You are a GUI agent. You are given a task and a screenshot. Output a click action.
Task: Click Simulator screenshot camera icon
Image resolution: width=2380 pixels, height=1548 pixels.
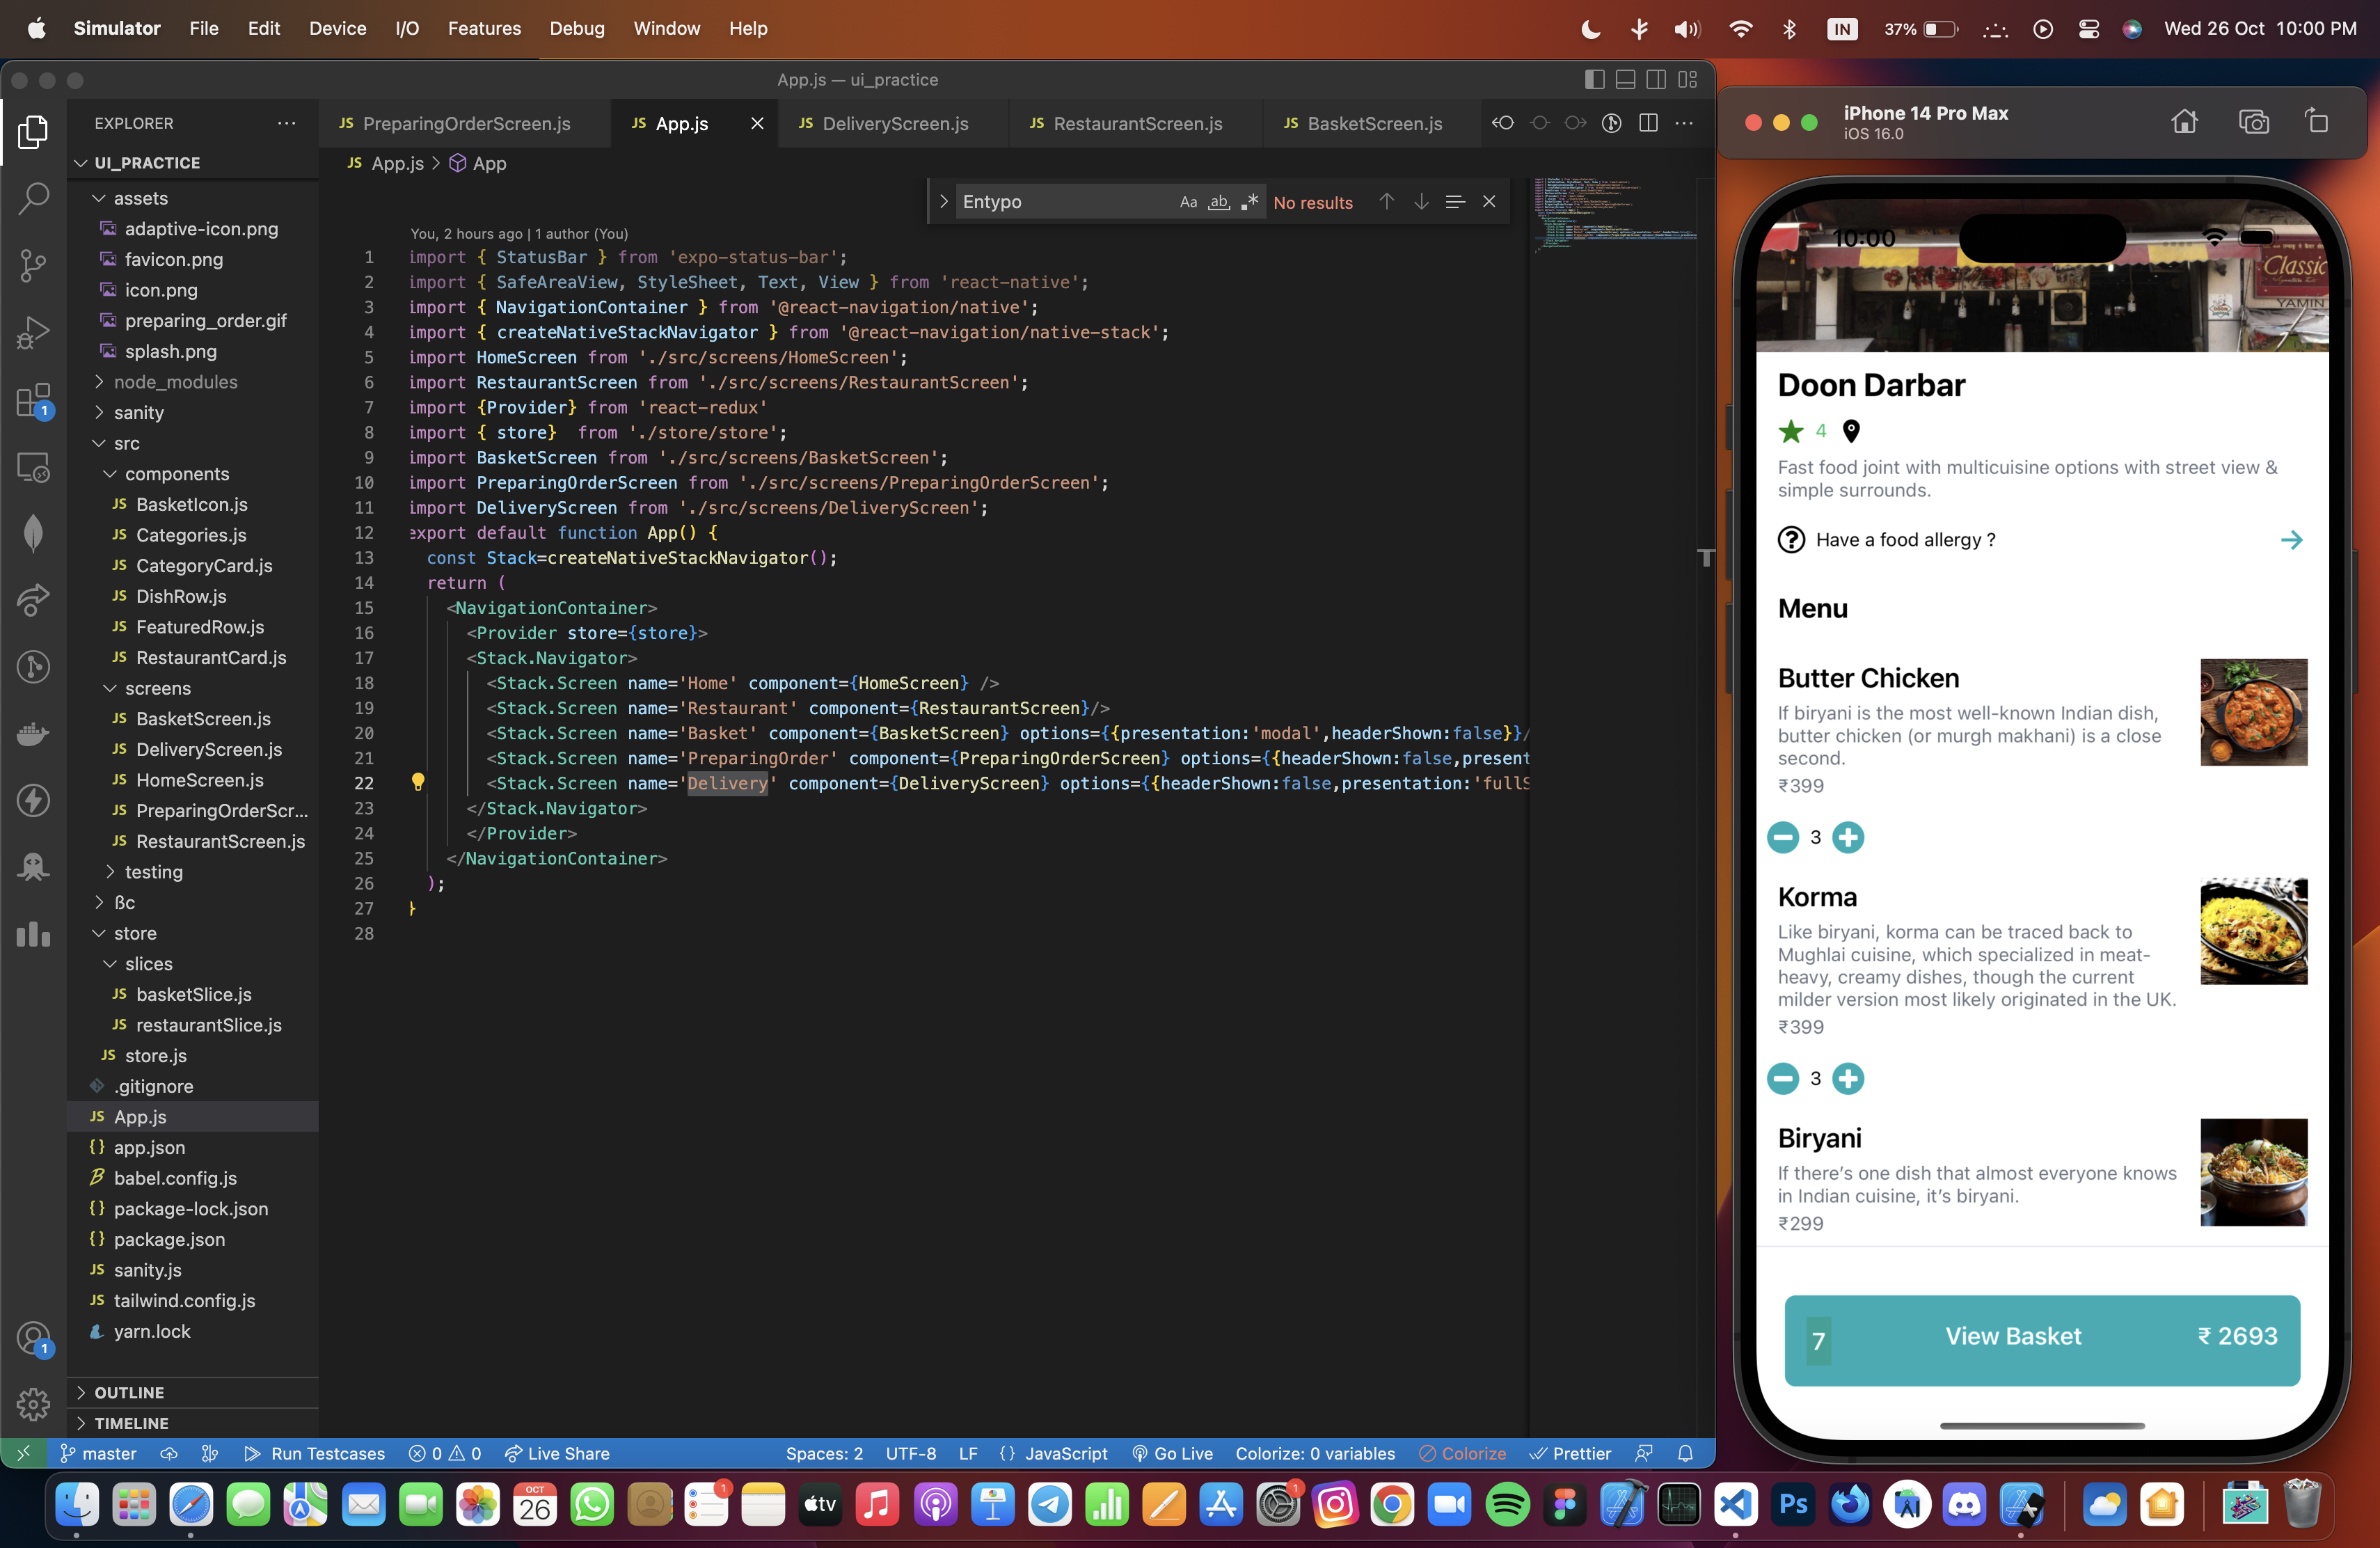pos(2253,122)
